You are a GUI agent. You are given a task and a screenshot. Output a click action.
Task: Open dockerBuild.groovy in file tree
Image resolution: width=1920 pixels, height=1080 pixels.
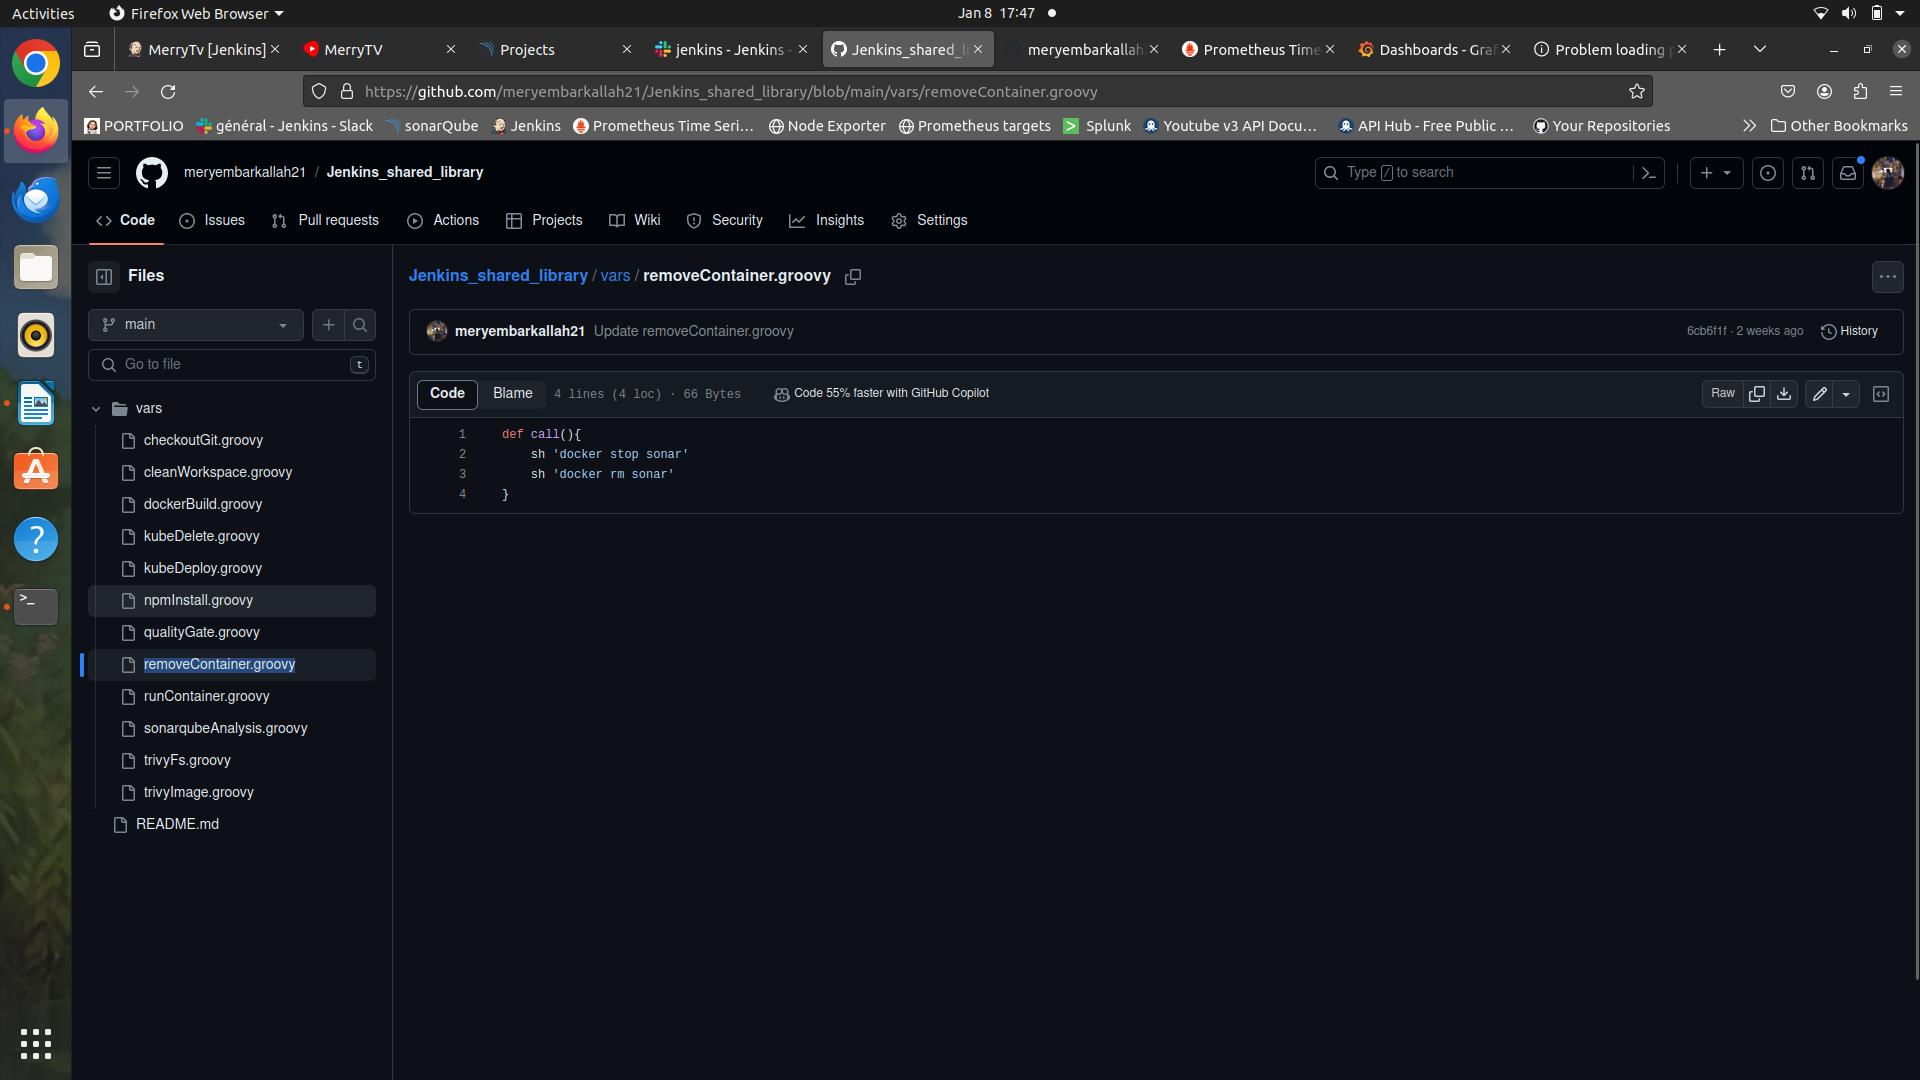pos(203,505)
